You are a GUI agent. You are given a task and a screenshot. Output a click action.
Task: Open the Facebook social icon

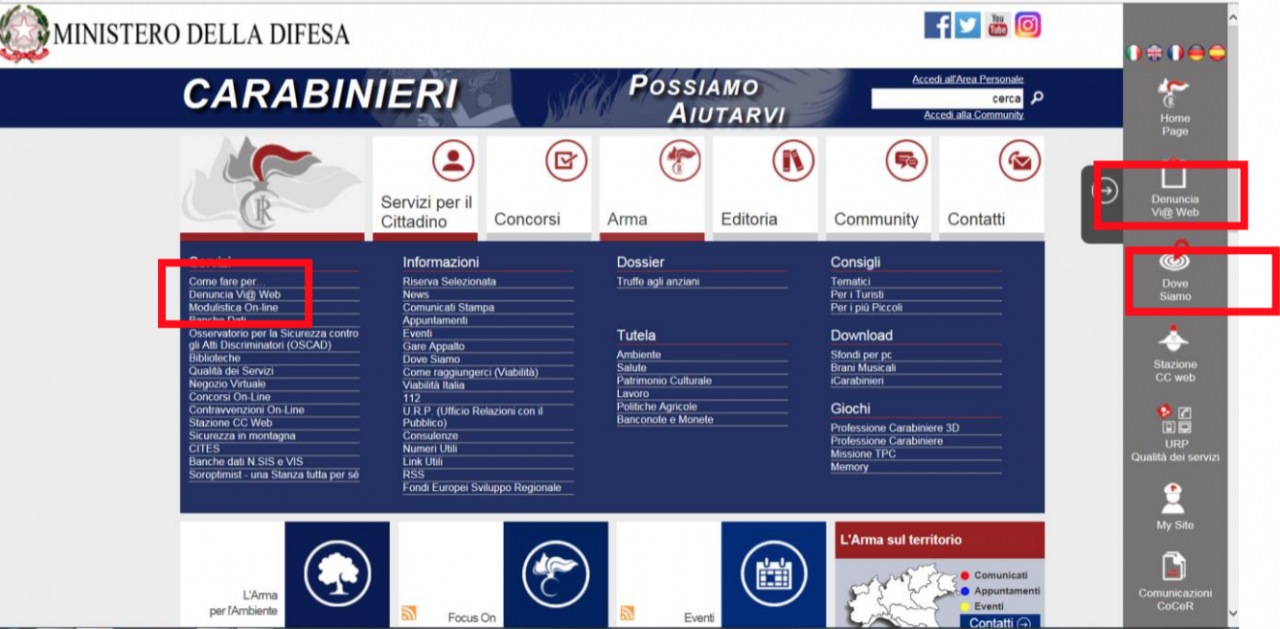pos(937,25)
